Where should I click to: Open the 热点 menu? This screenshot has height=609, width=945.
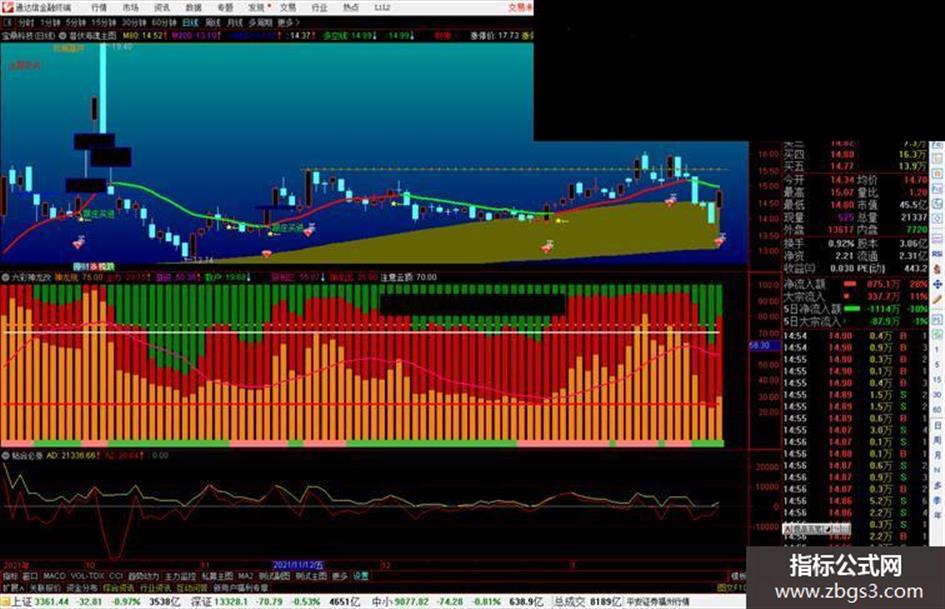click(351, 8)
